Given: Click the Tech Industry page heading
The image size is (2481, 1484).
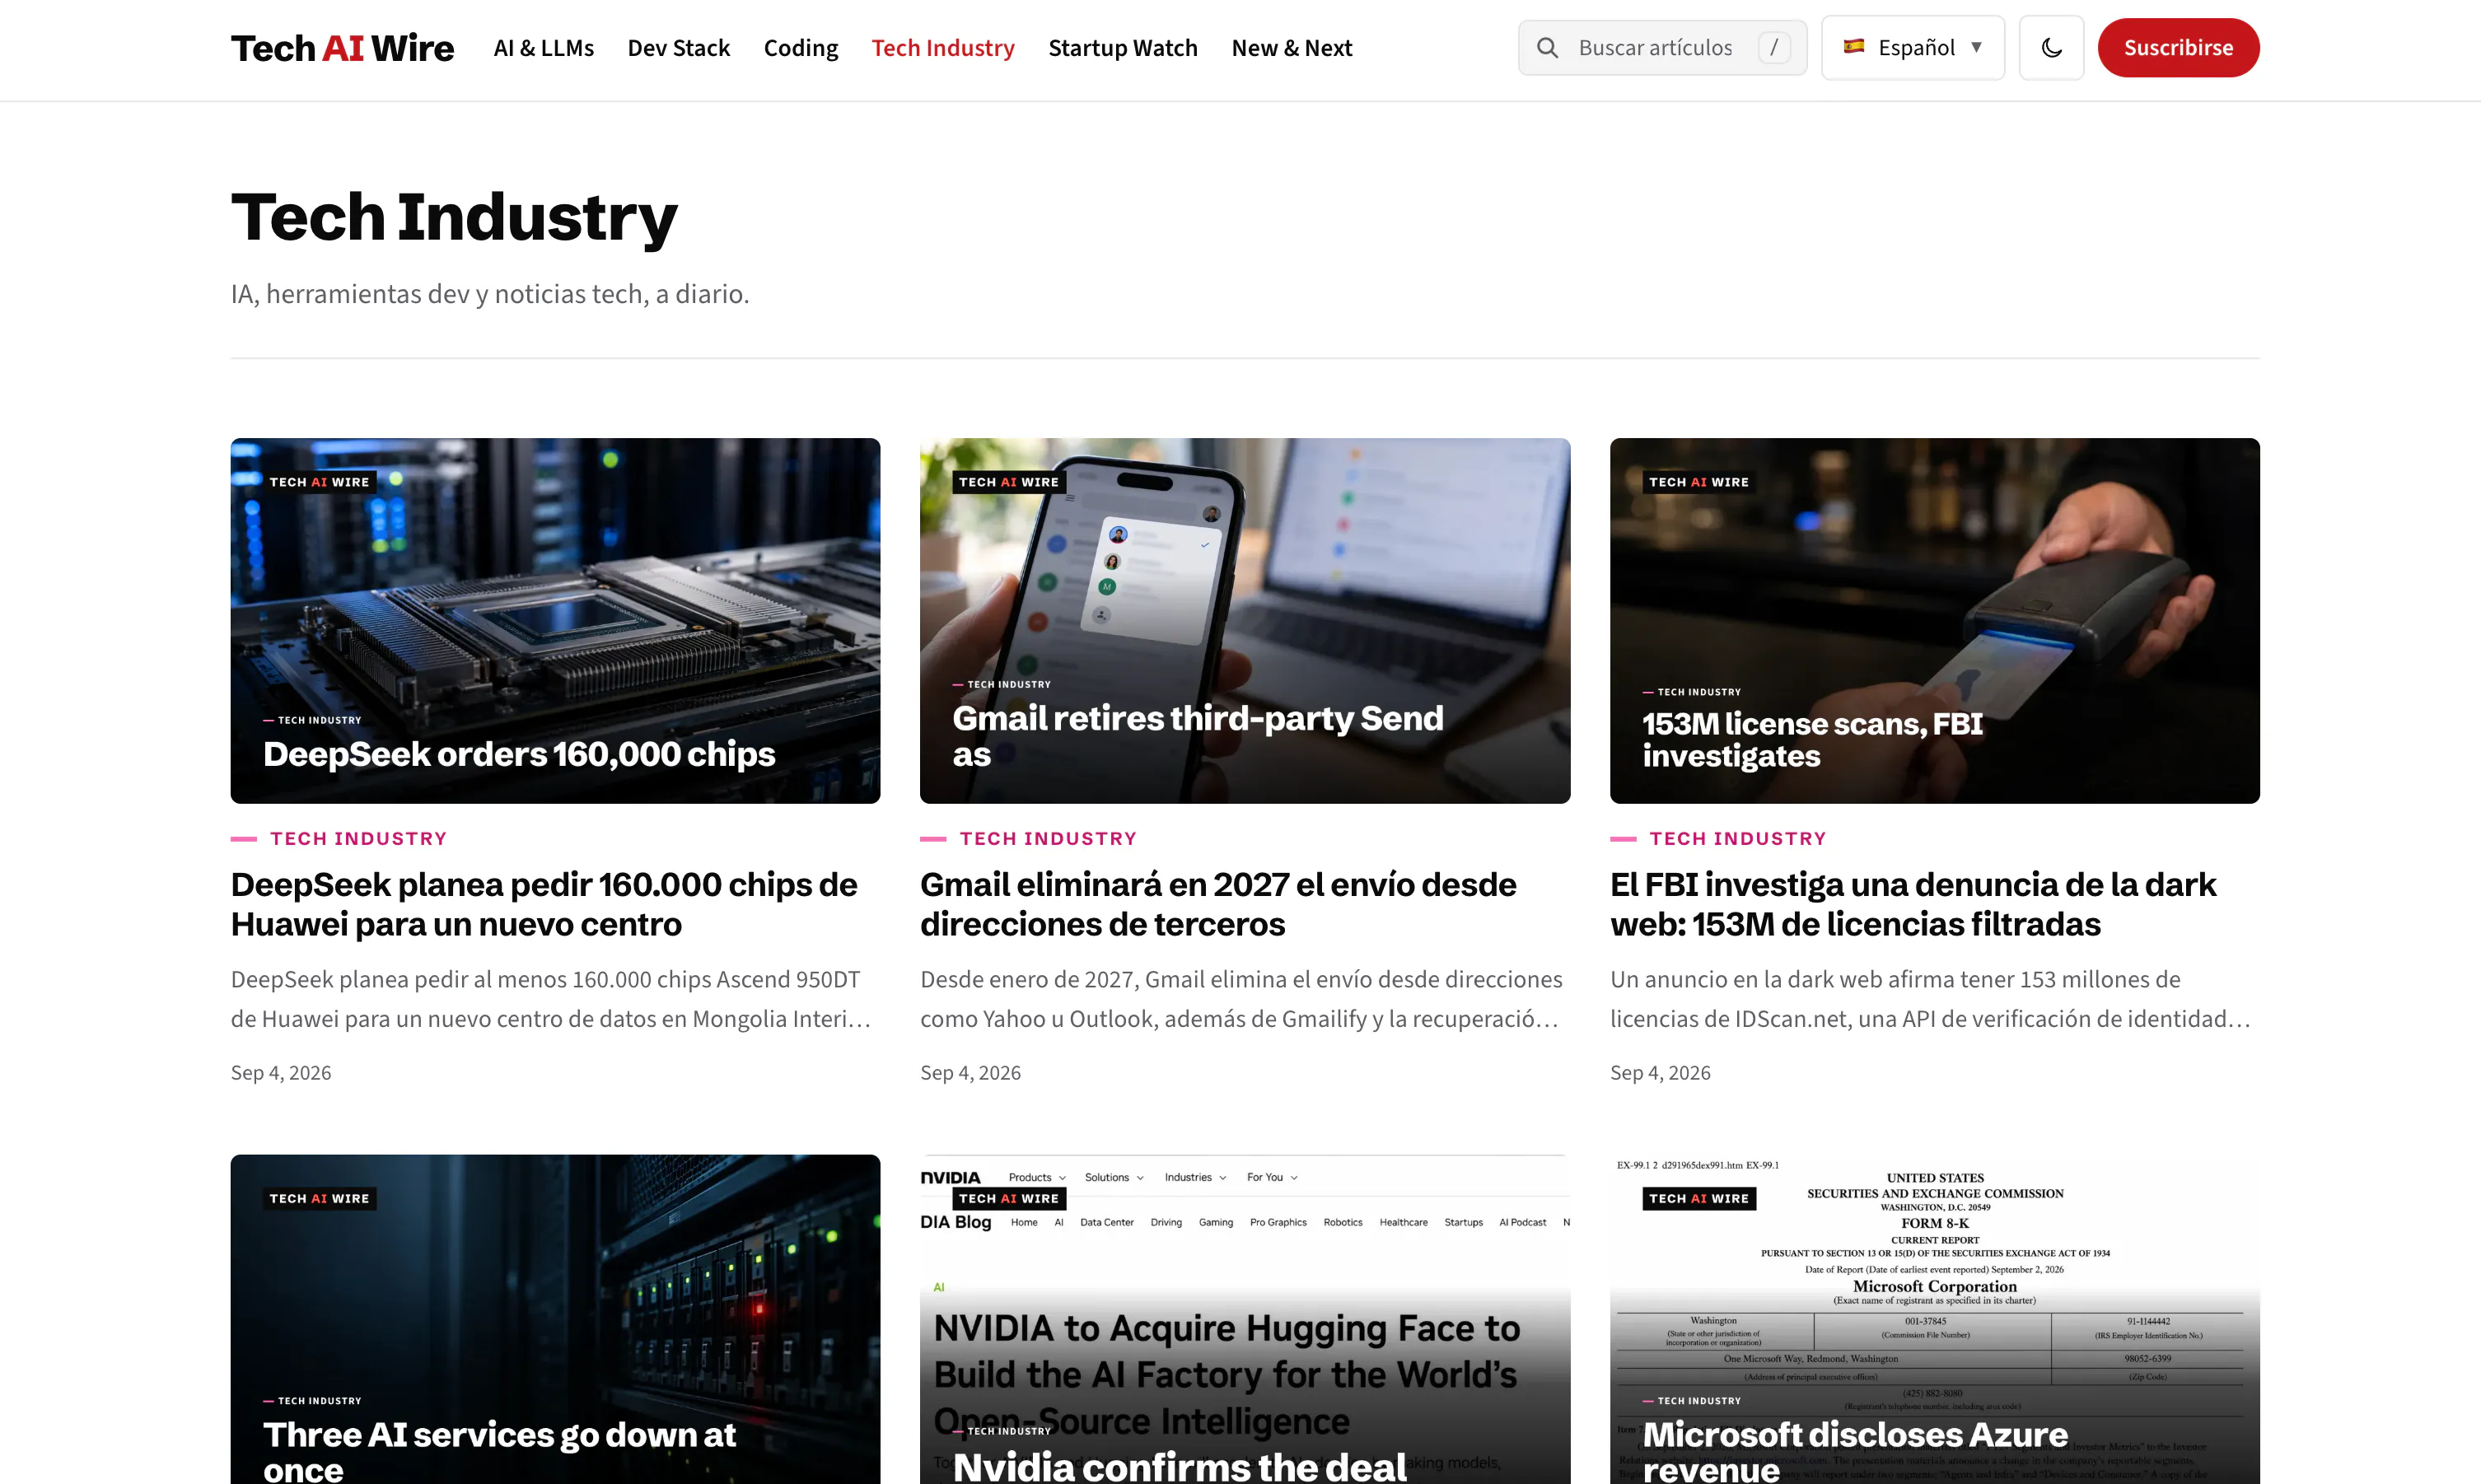Looking at the screenshot, I should coord(454,217).
